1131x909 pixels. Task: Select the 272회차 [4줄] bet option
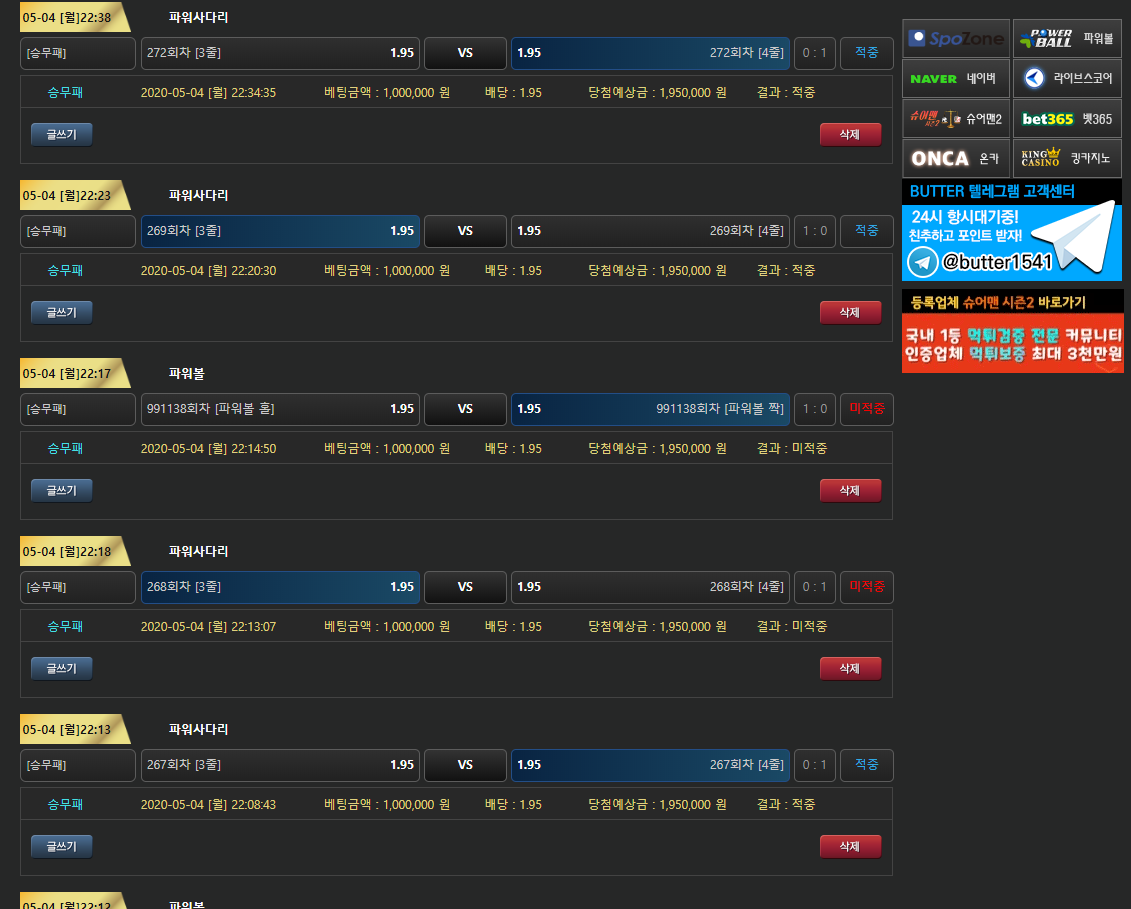tap(650, 53)
